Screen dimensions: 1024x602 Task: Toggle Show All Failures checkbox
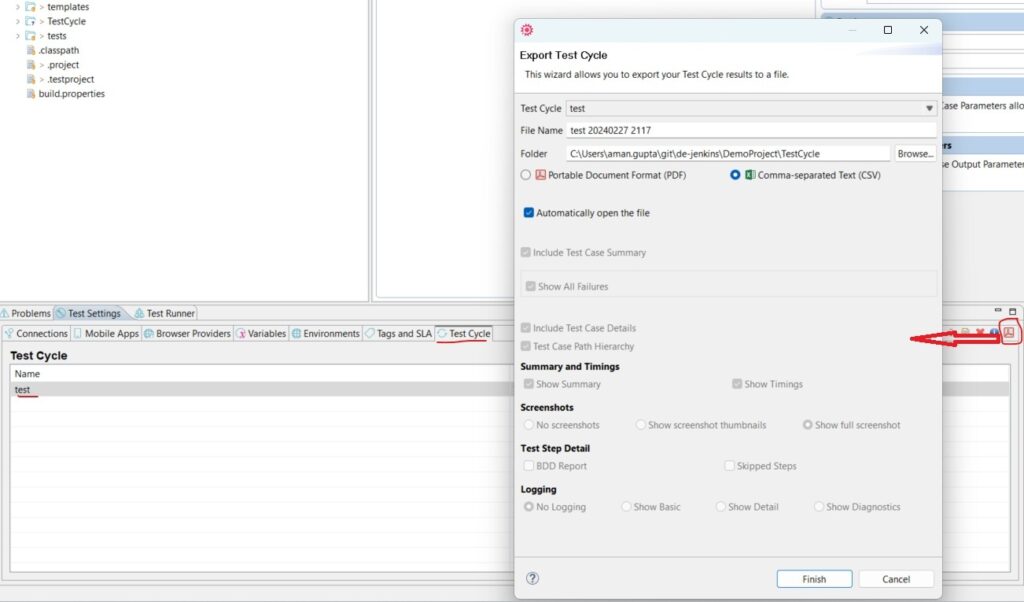530,287
